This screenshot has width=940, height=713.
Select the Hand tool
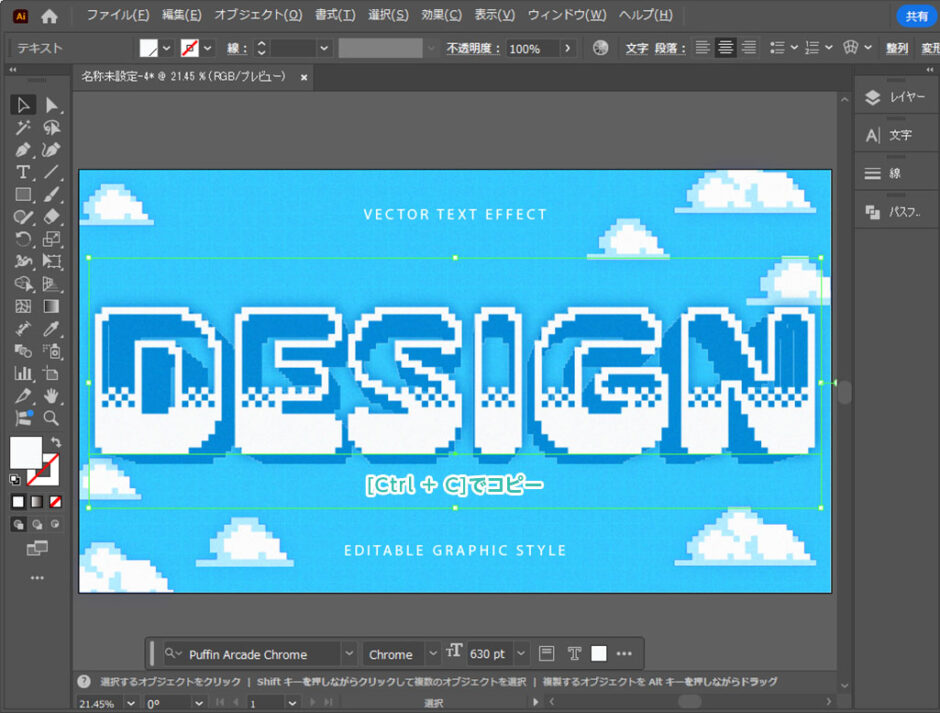[x=52, y=396]
